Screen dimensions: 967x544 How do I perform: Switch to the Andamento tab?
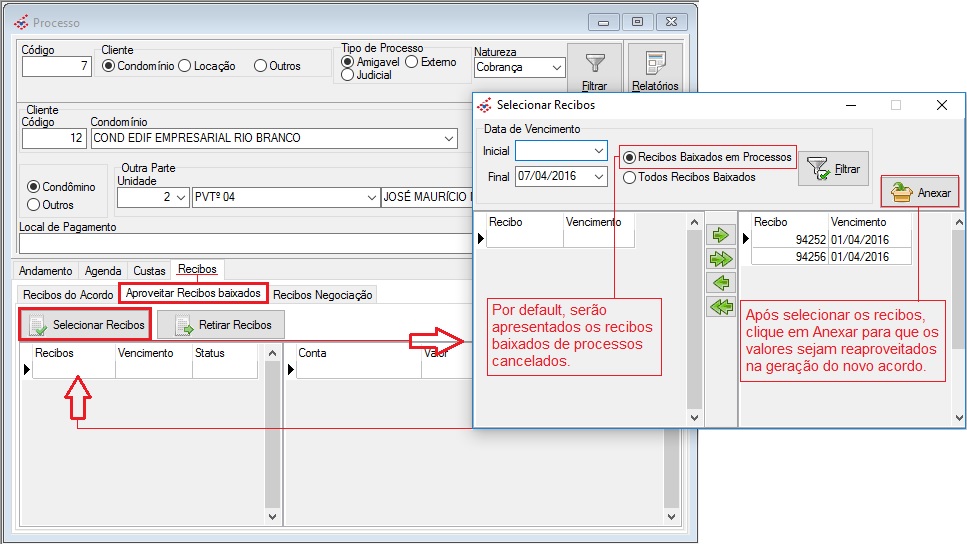(46, 271)
